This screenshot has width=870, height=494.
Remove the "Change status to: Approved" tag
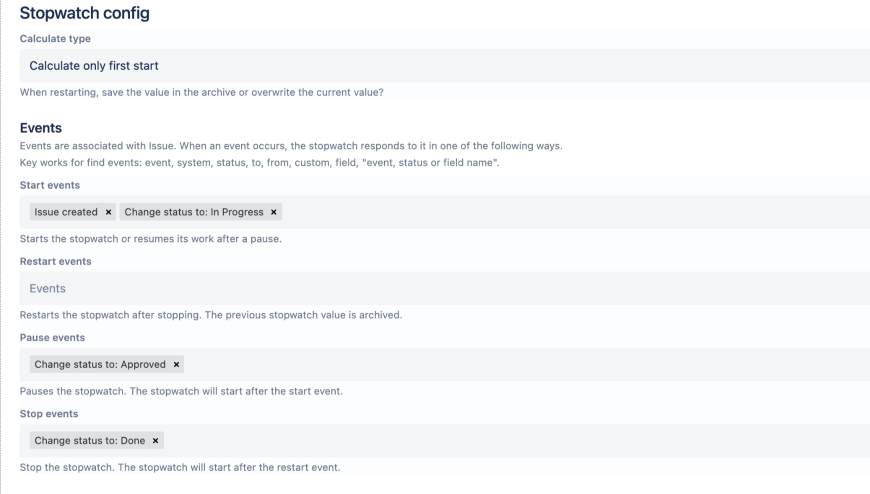177,364
